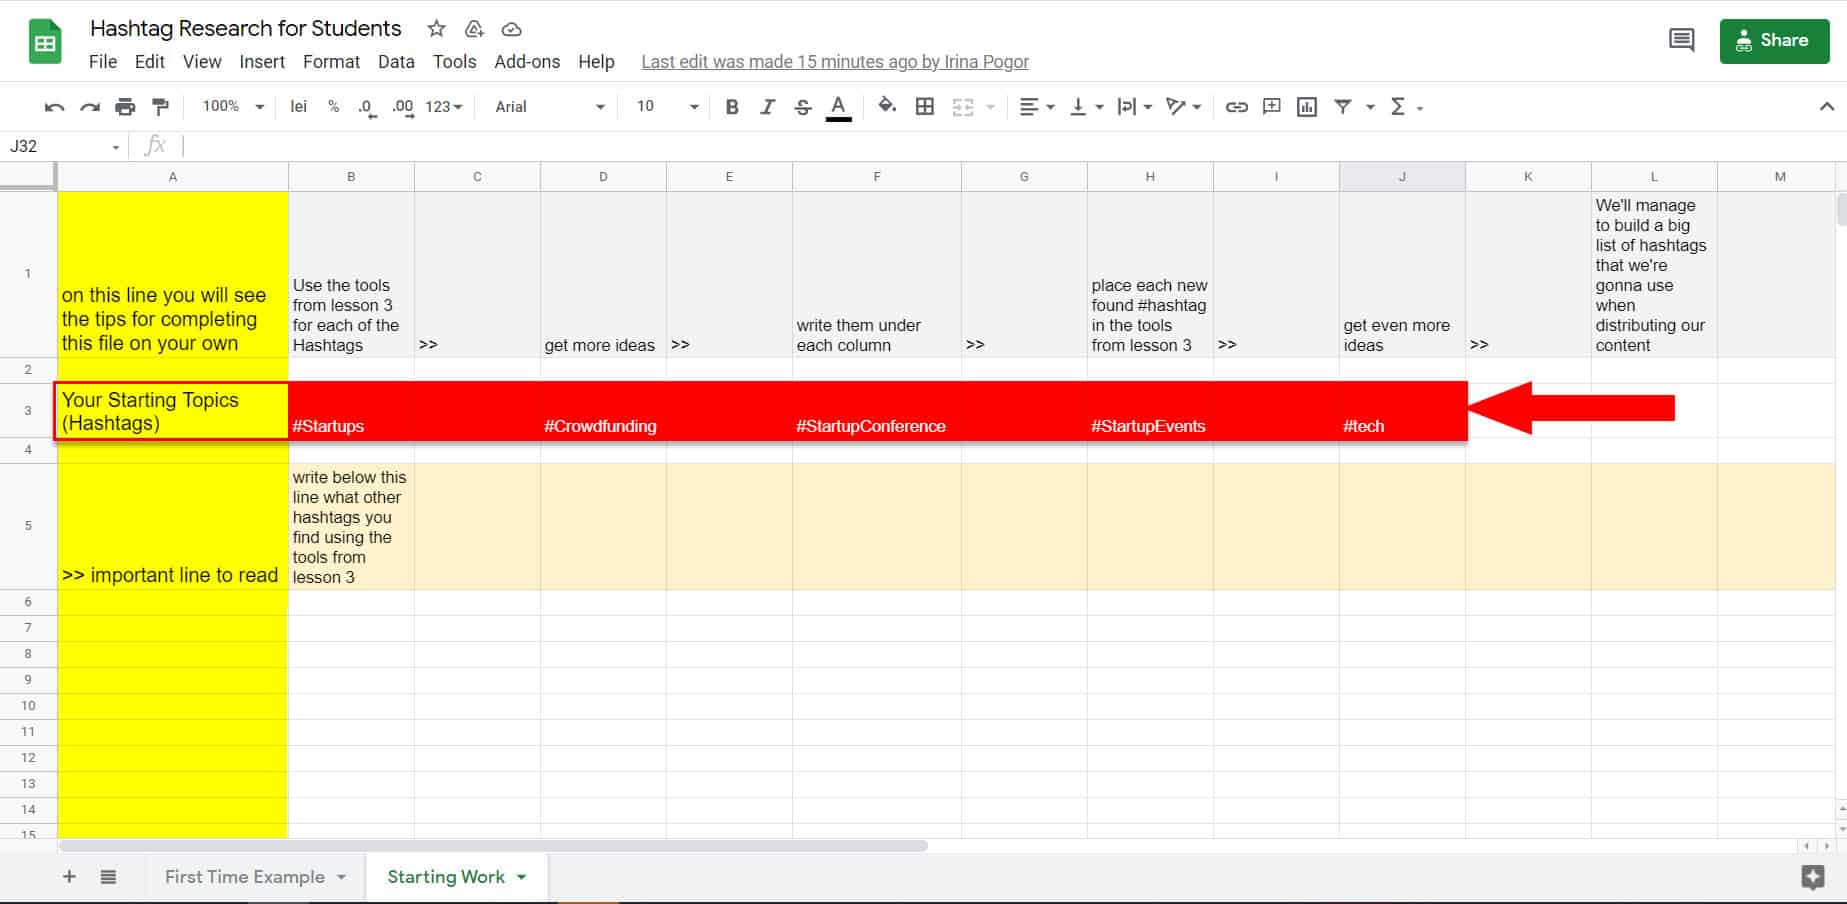This screenshot has height=904, width=1847.
Task: Open the View menu
Action: [202, 62]
